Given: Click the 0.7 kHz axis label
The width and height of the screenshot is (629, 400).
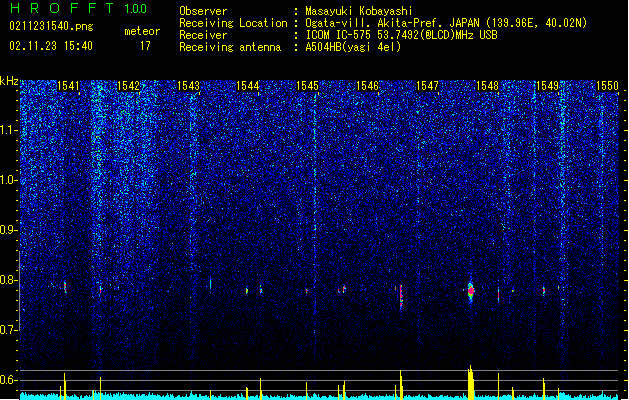Looking at the screenshot, I should pos(9,330).
